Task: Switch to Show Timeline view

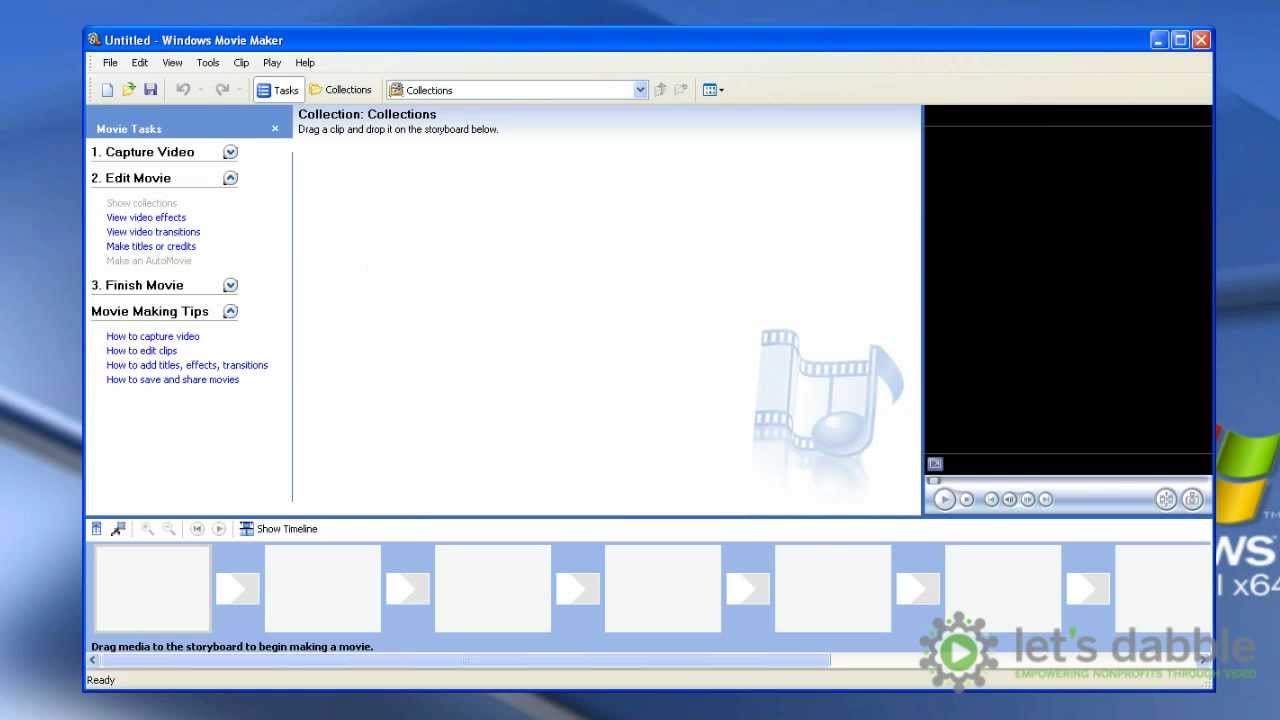Action: 278,529
